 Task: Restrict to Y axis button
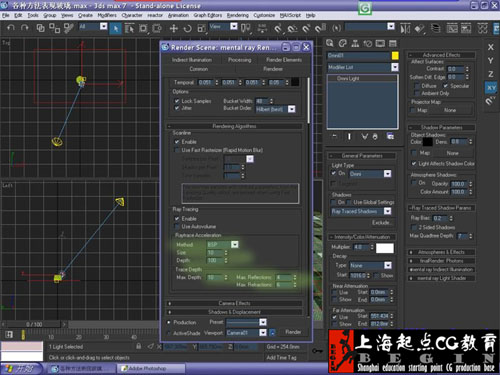[x=491, y=61]
